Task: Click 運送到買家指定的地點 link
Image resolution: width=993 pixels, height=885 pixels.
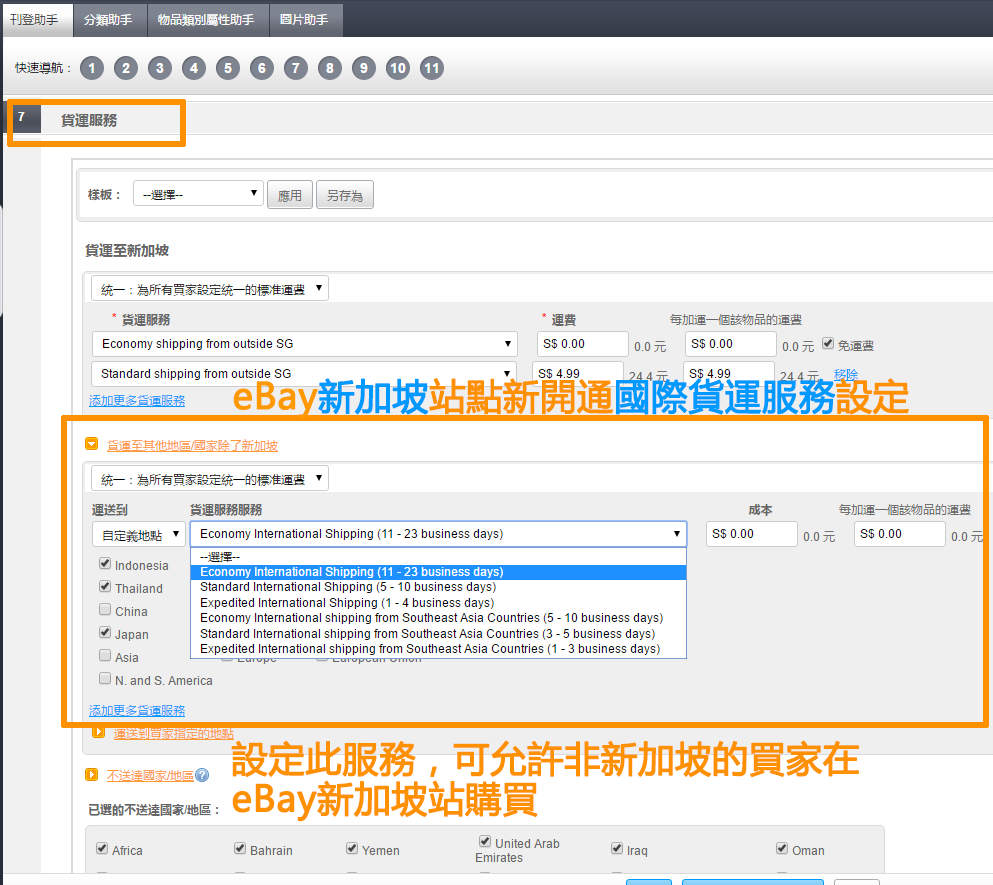Action: pos(174,734)
